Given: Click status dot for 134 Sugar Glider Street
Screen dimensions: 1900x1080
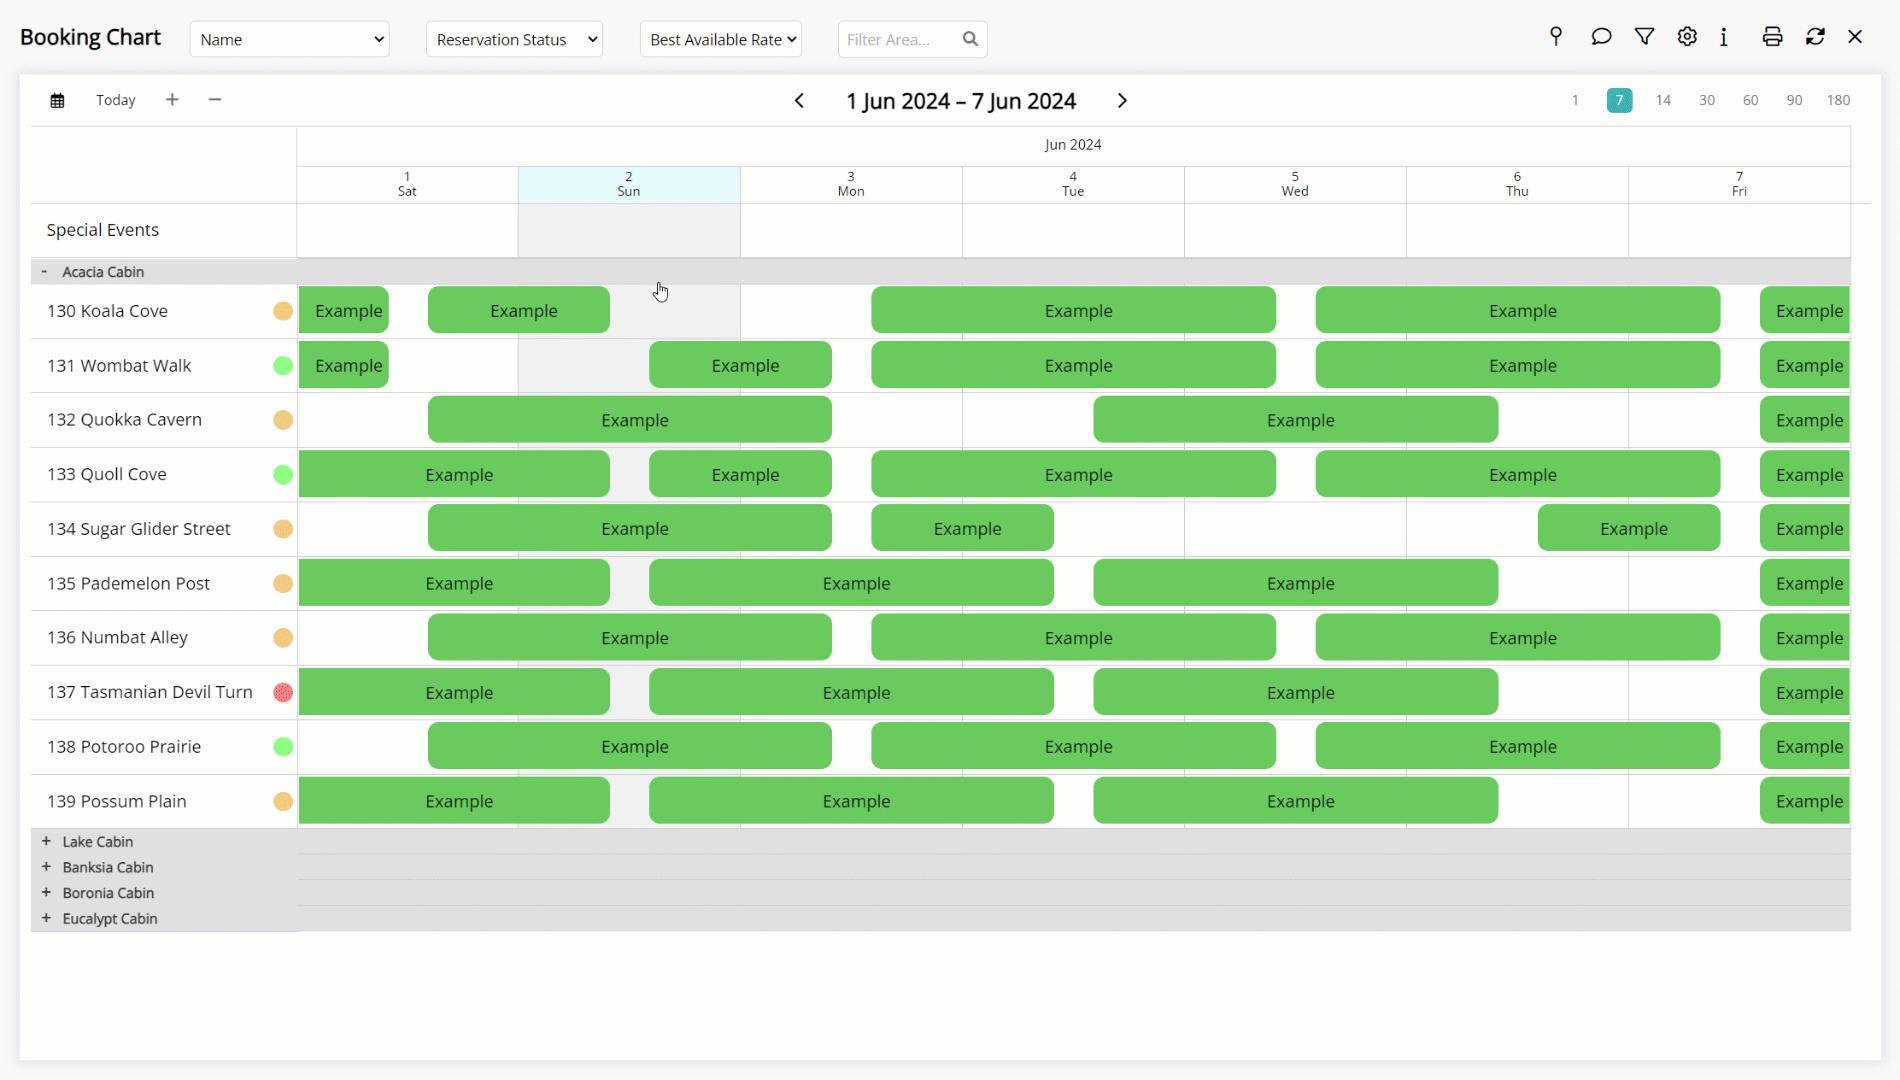Looking at the screenshot, I should pos(283,529).
